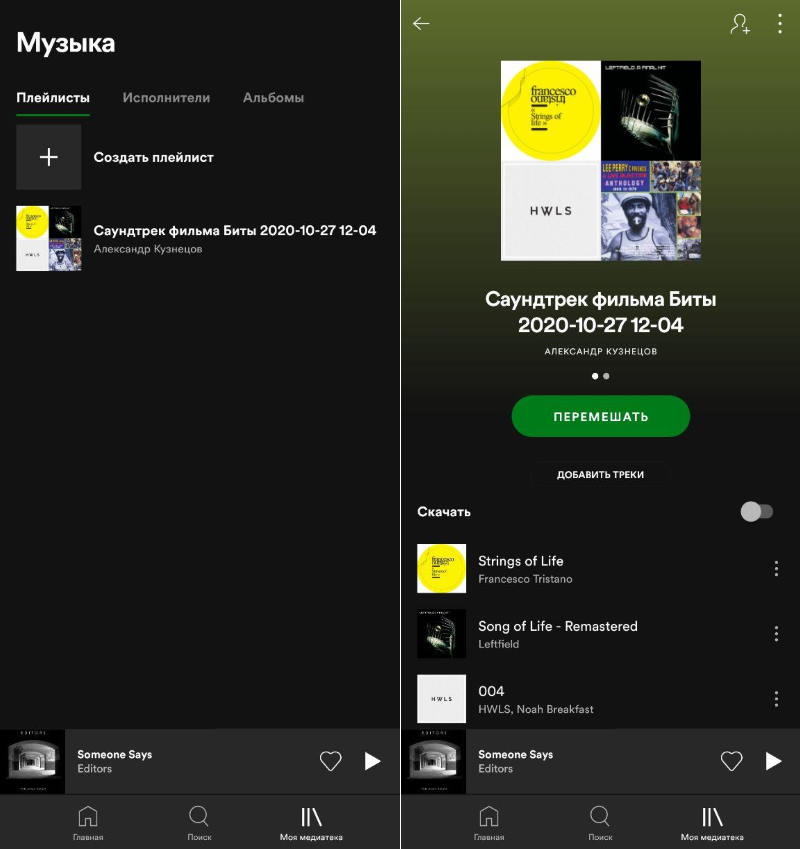Click Создать плейлист label
The width and height of the screenshot is (800, 849).
pos(154,157)
